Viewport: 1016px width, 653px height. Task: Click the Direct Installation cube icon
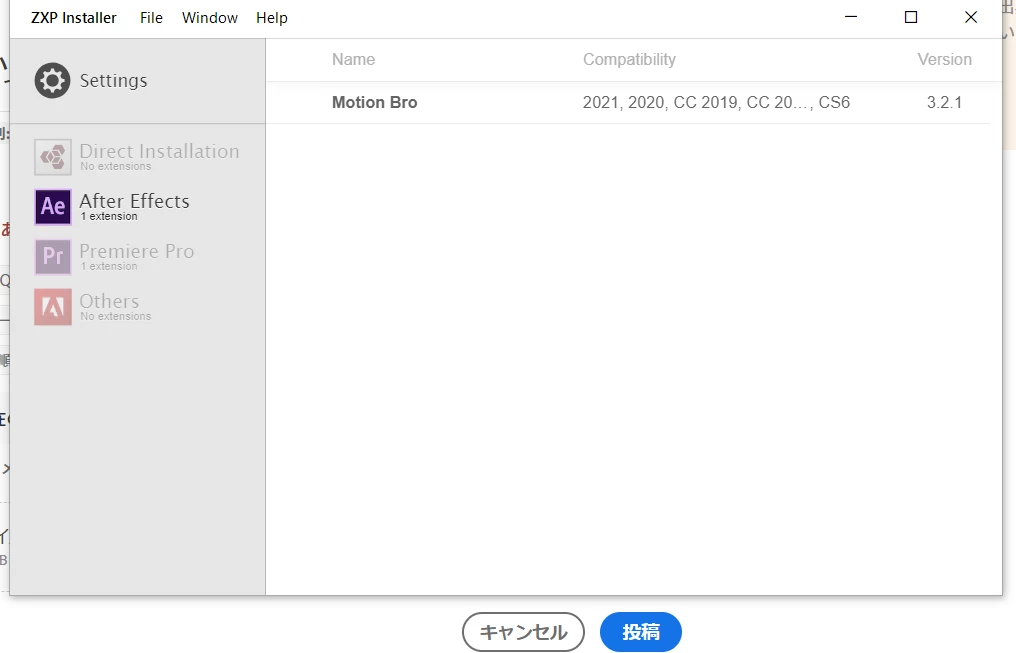tap(52, 157)
